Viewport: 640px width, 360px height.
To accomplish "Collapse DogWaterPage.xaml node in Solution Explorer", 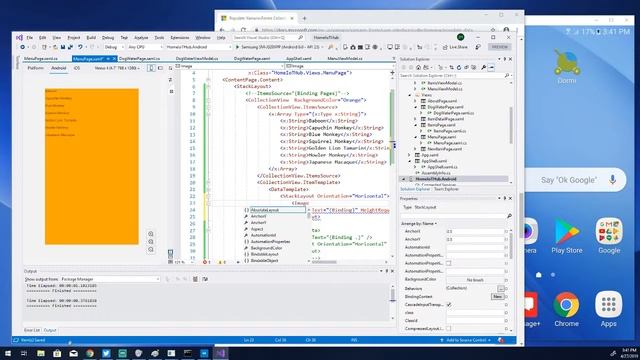I will pyautogui.click(x=416, y=107).
